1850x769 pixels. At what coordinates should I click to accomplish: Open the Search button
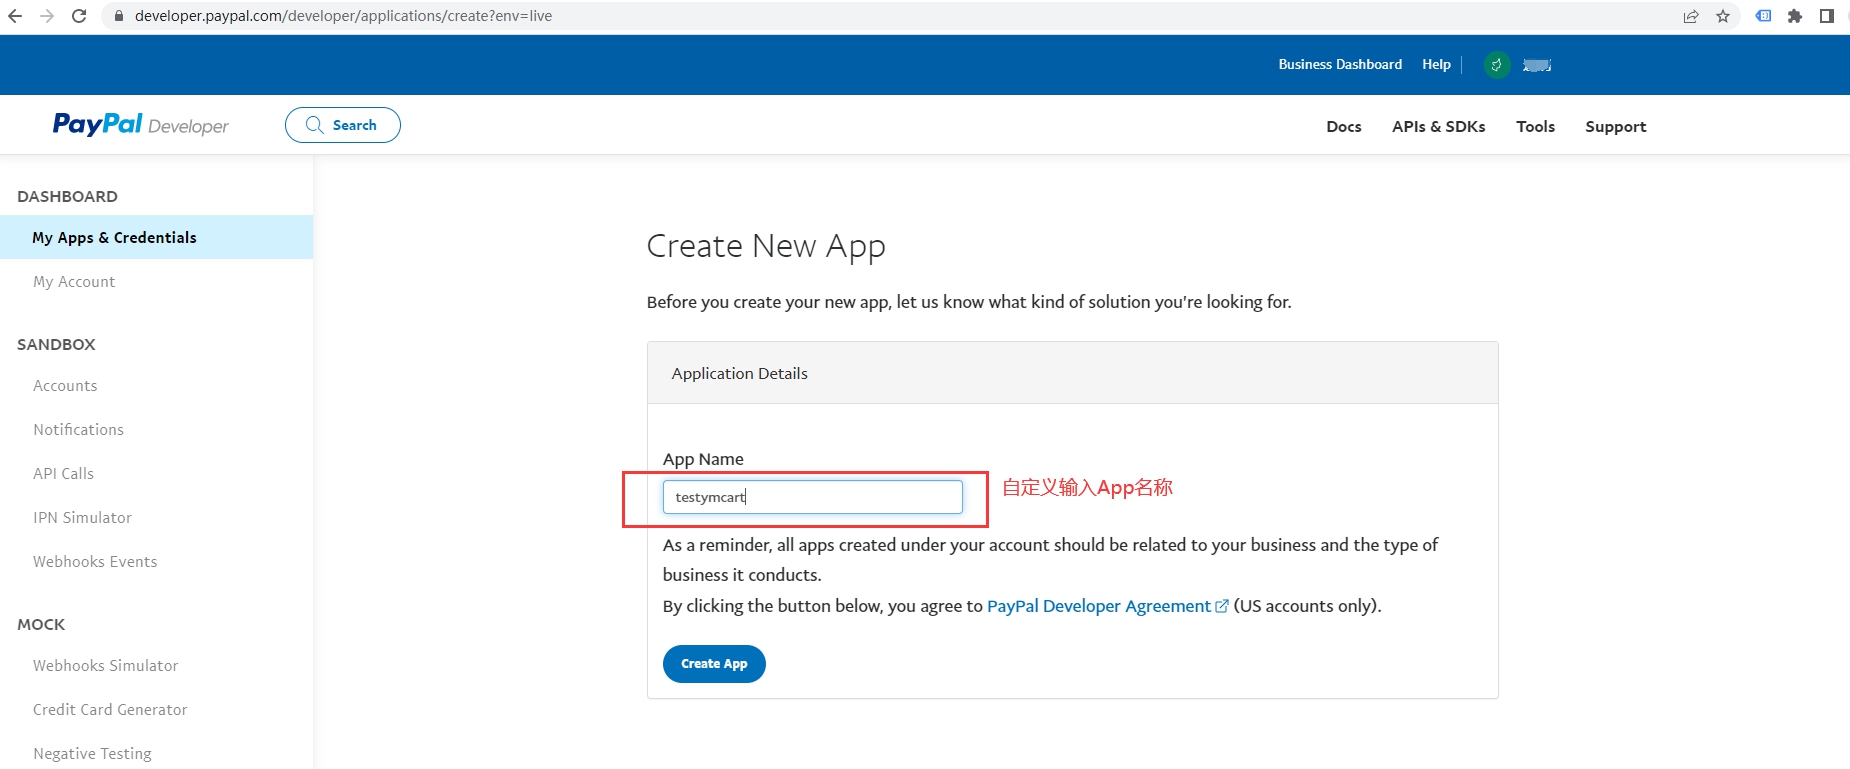point(343,125)
